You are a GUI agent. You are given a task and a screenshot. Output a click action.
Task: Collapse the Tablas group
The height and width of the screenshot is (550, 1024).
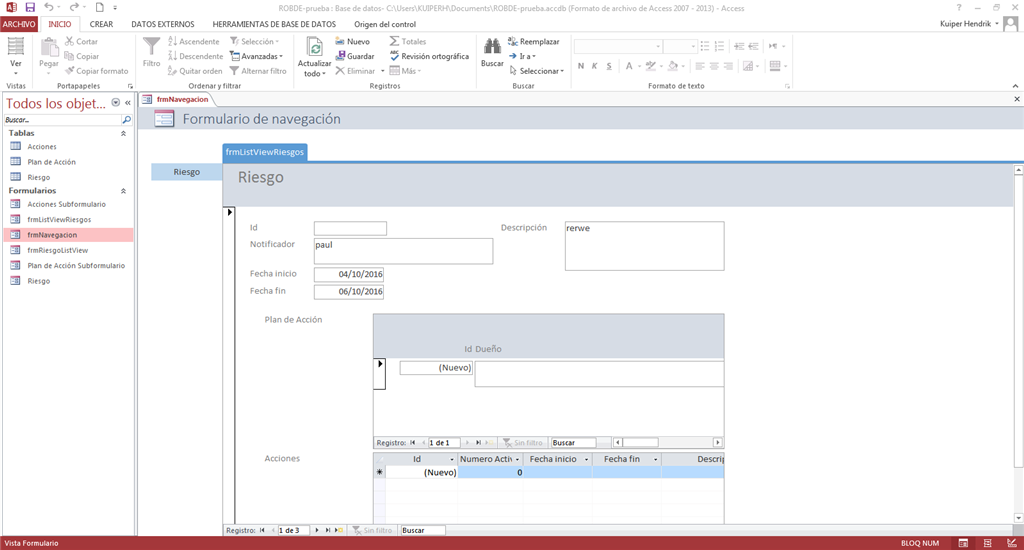(123, 133)
